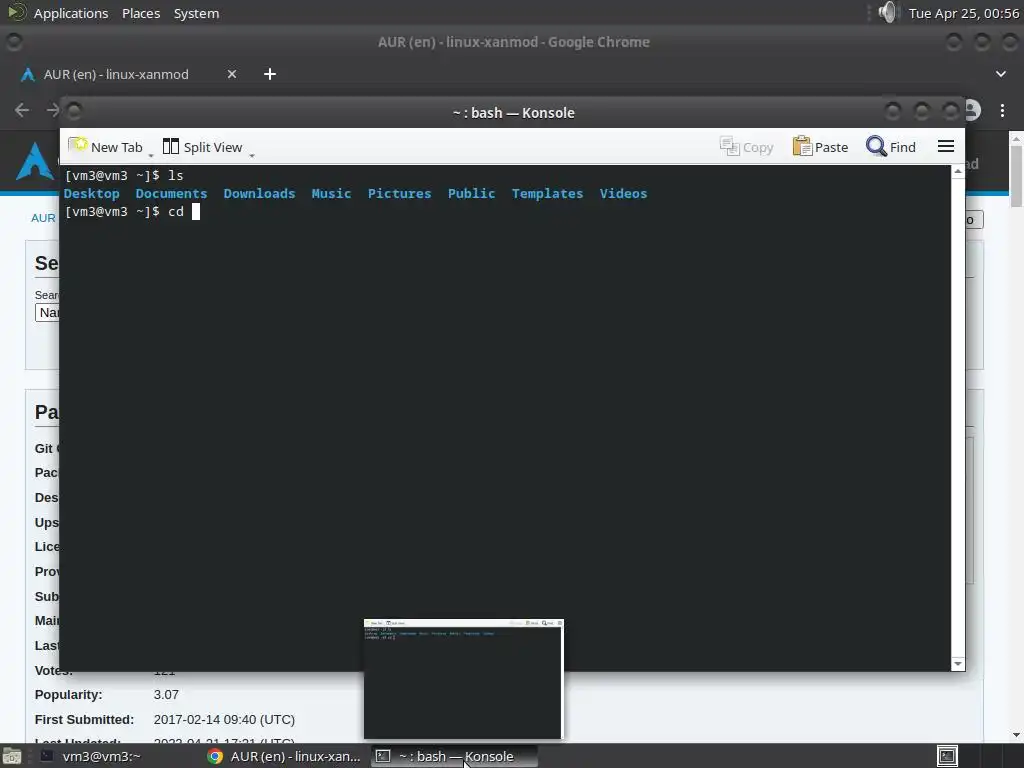Click the Pictures folder name in terminal
The image size is (1024, 768).
click(399, 193)
